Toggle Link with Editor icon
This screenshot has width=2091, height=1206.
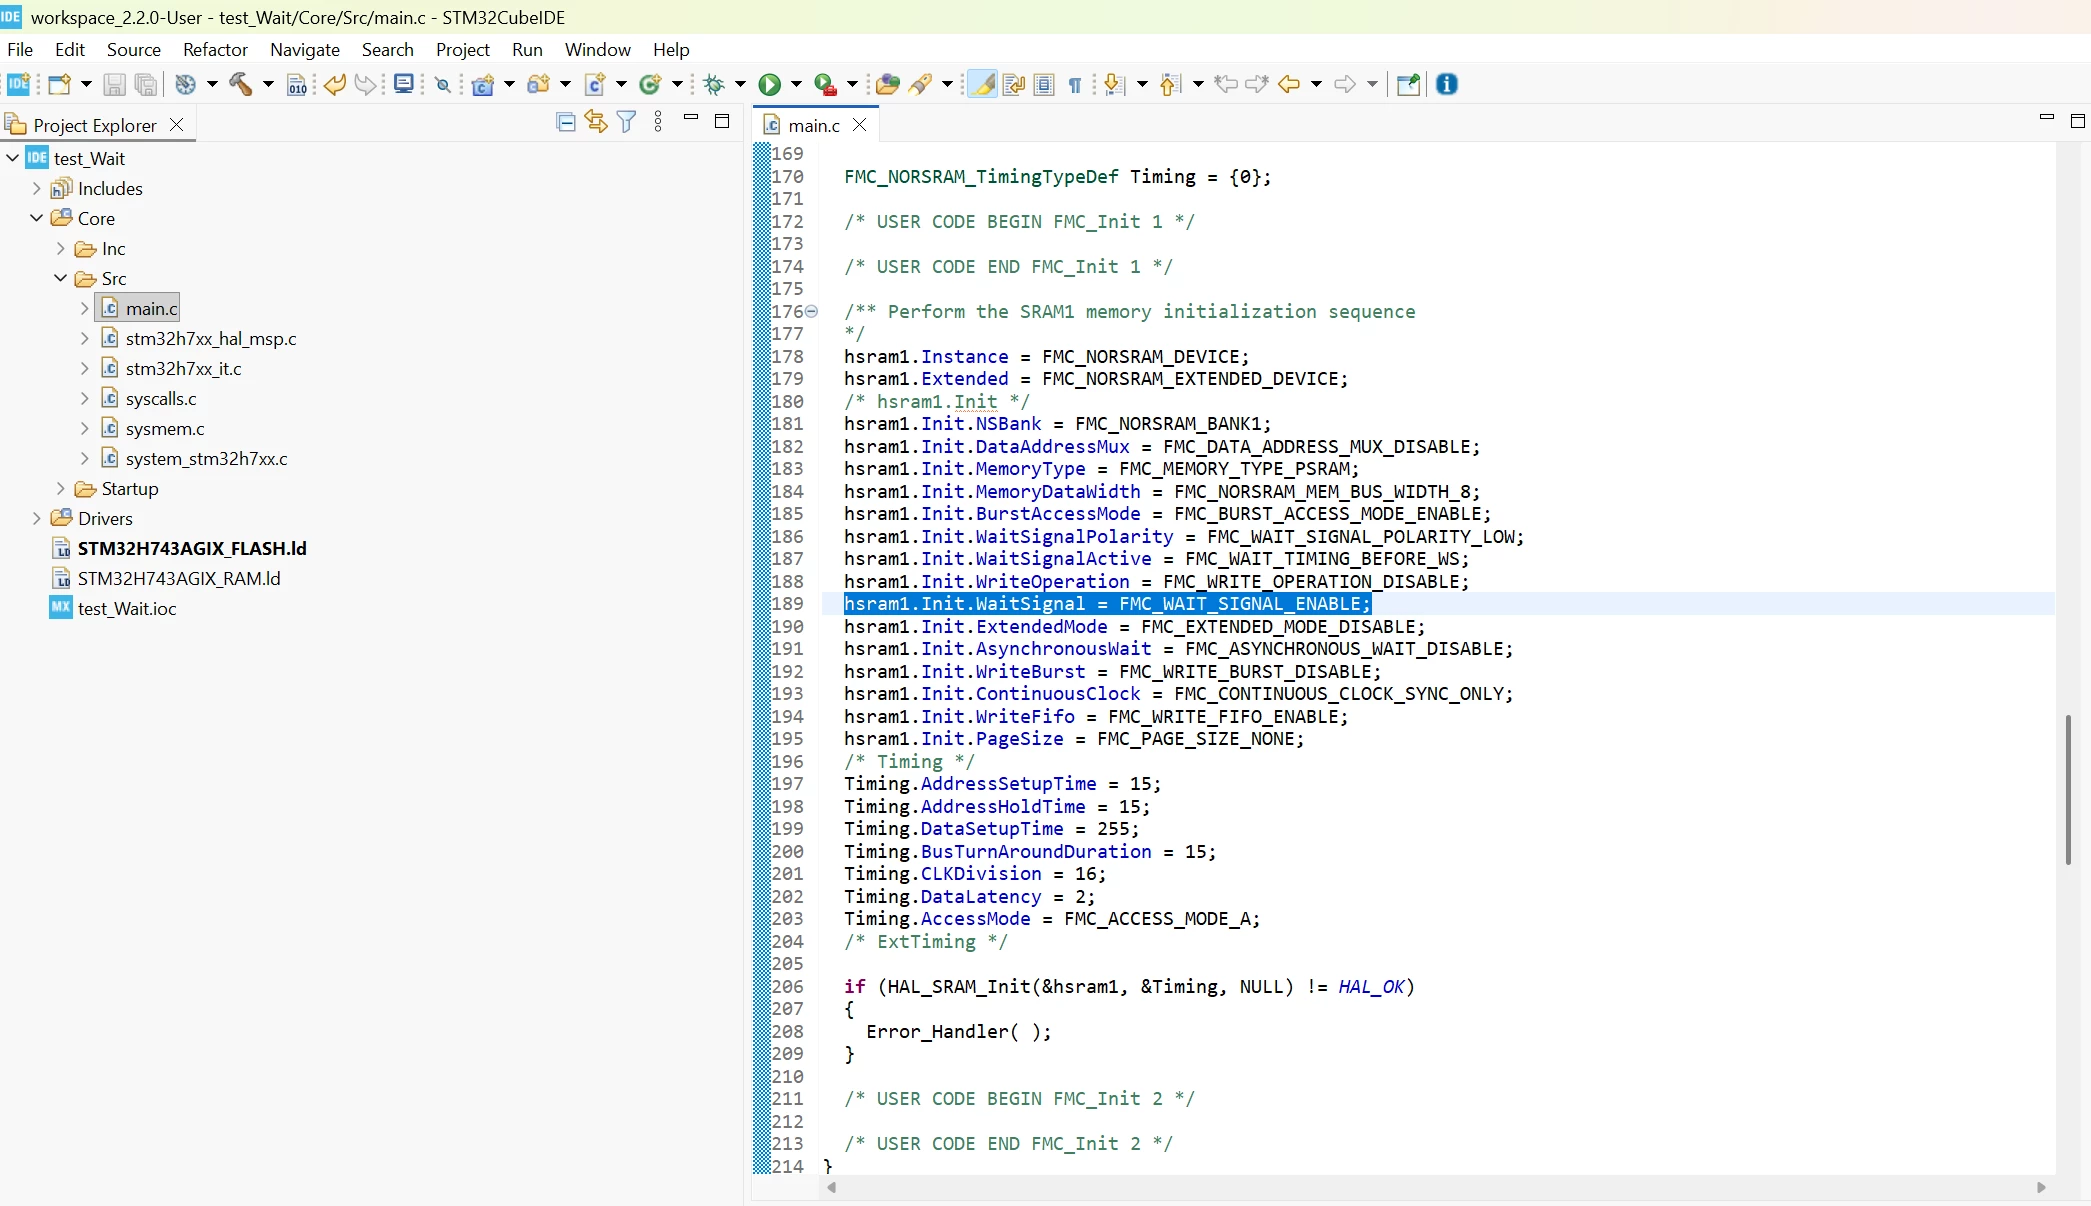coord(596,122)
